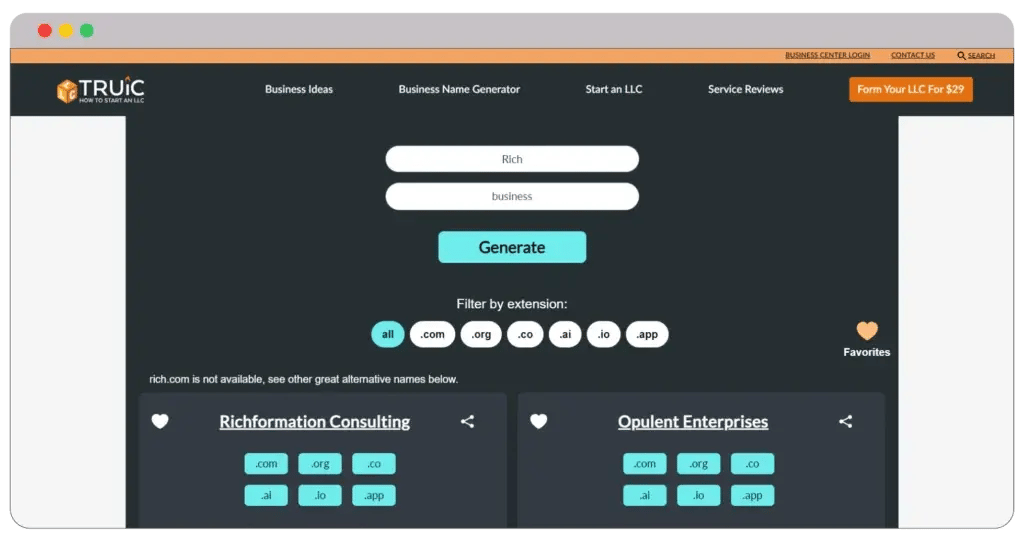The image size is (1024, 543).
Task: Click the 'Rich' keyword input field
Action: (x=512, y=159)
